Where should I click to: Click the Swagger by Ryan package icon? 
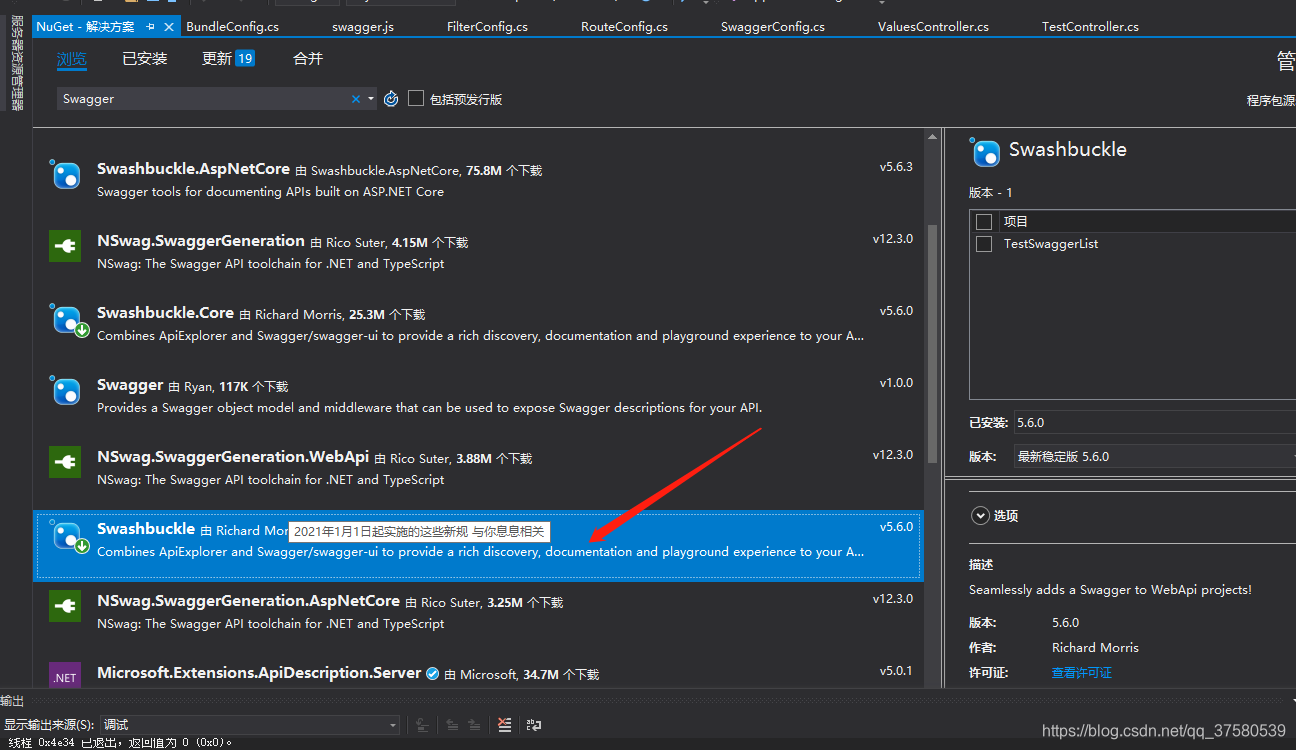pyautogui.click(x=66, y=391)
